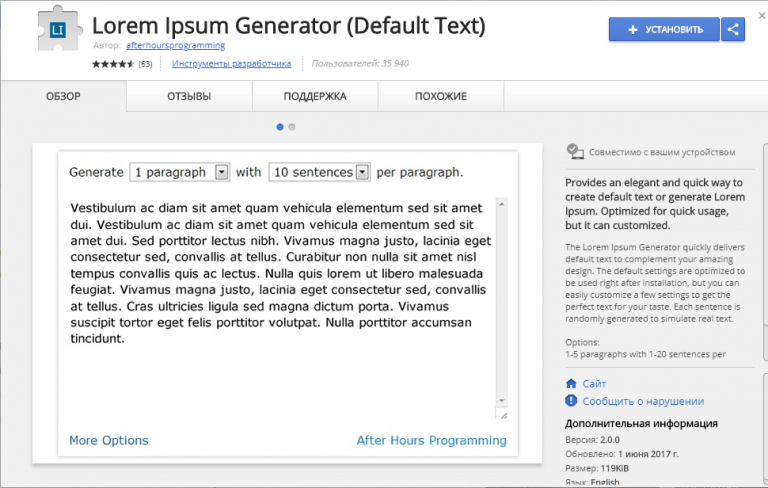Select the second carousel dot
768x488 pixels.
point(292,127)
